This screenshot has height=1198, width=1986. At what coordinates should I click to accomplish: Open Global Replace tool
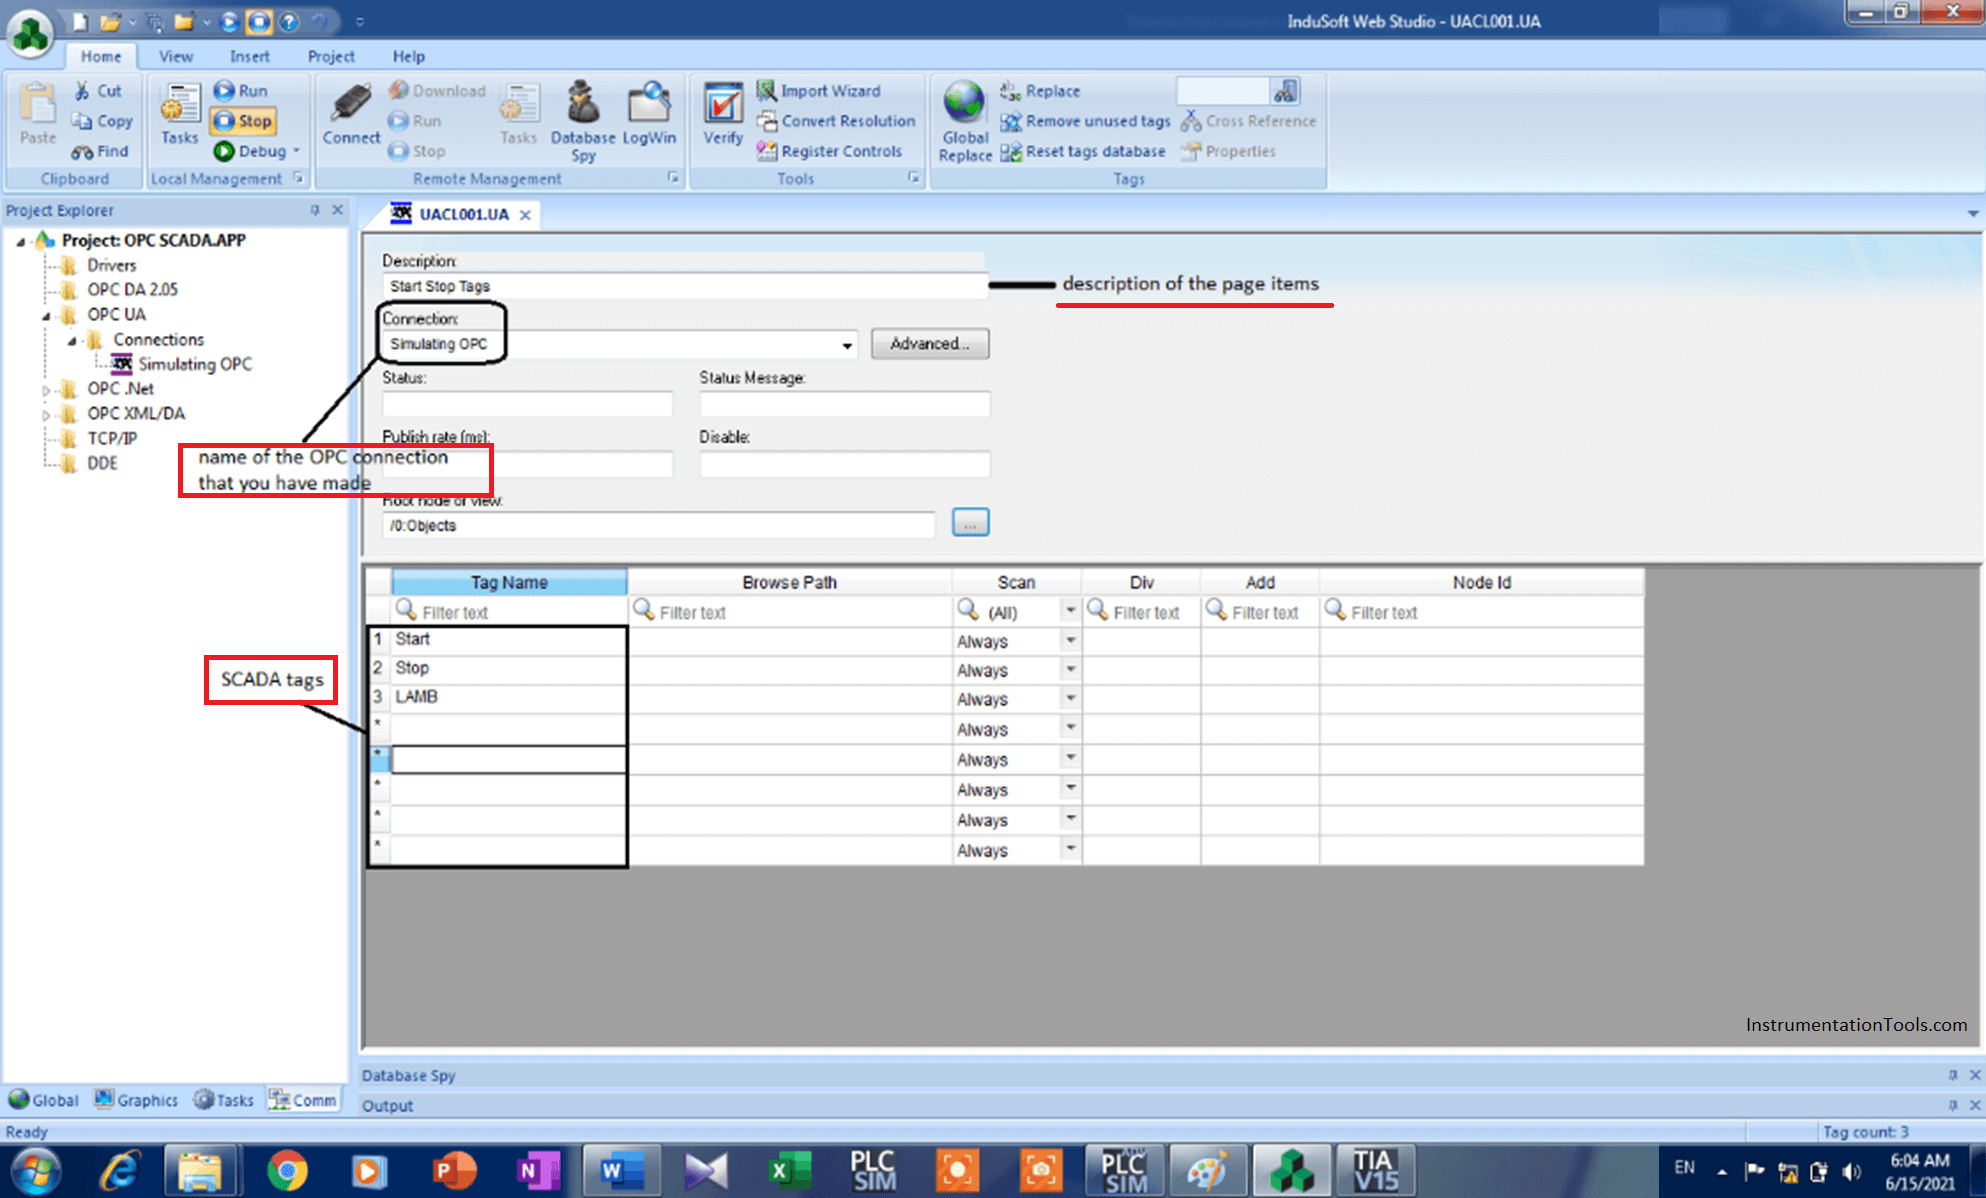point(965,121)
